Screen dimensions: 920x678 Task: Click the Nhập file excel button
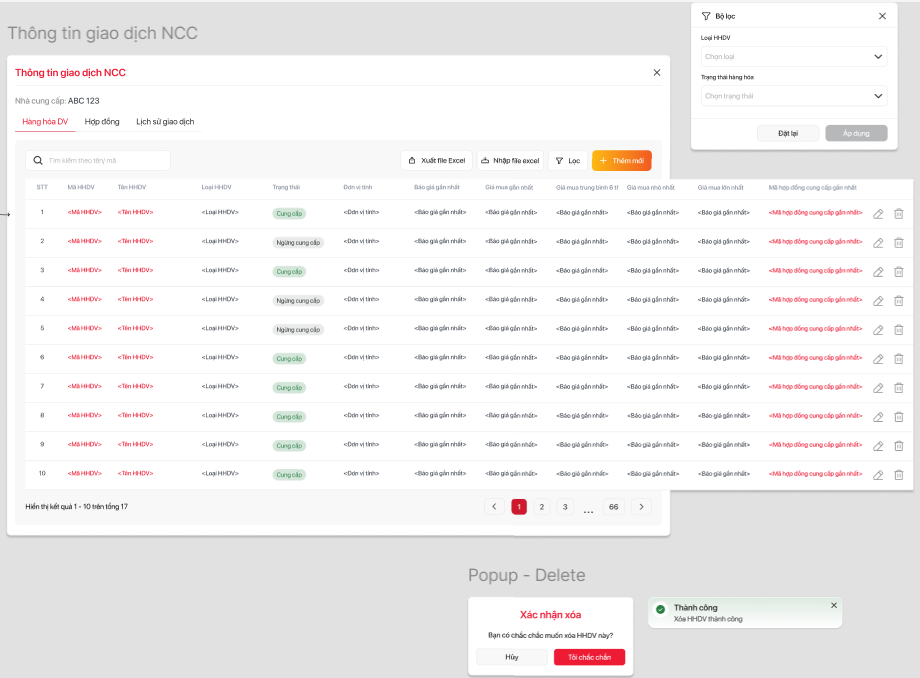click(509, 160)
